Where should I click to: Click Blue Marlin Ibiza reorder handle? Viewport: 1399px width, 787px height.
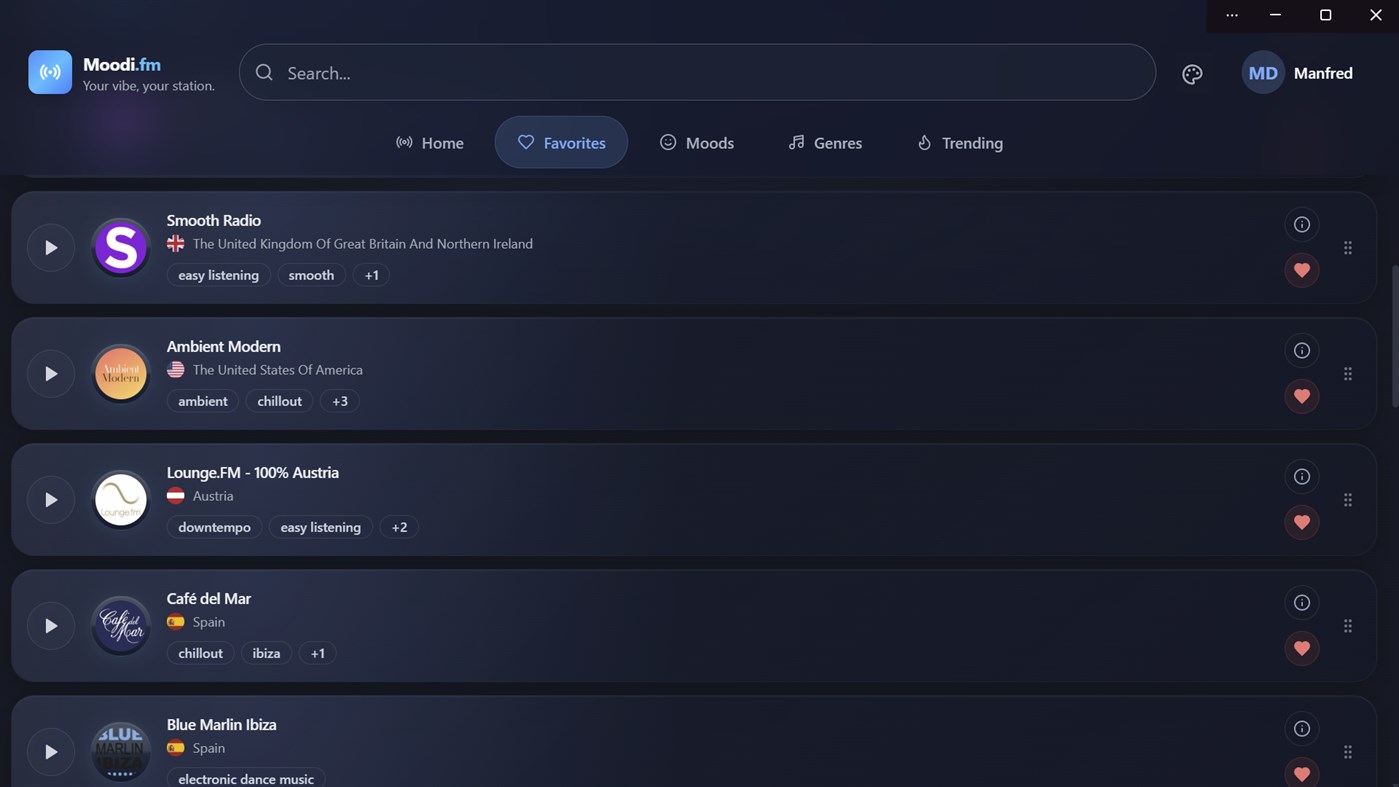pos(1348,752)
